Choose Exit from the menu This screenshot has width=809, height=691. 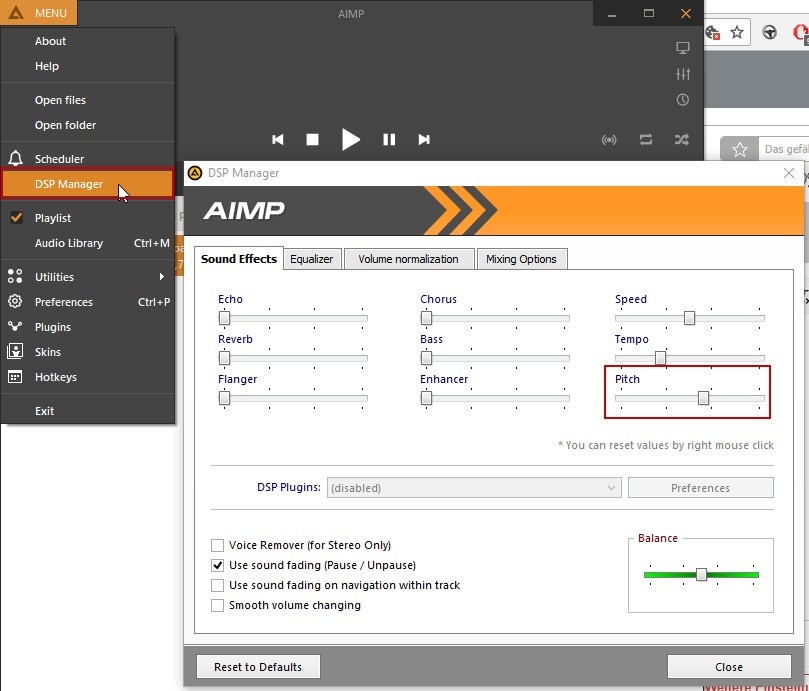(x=88, y=411)
